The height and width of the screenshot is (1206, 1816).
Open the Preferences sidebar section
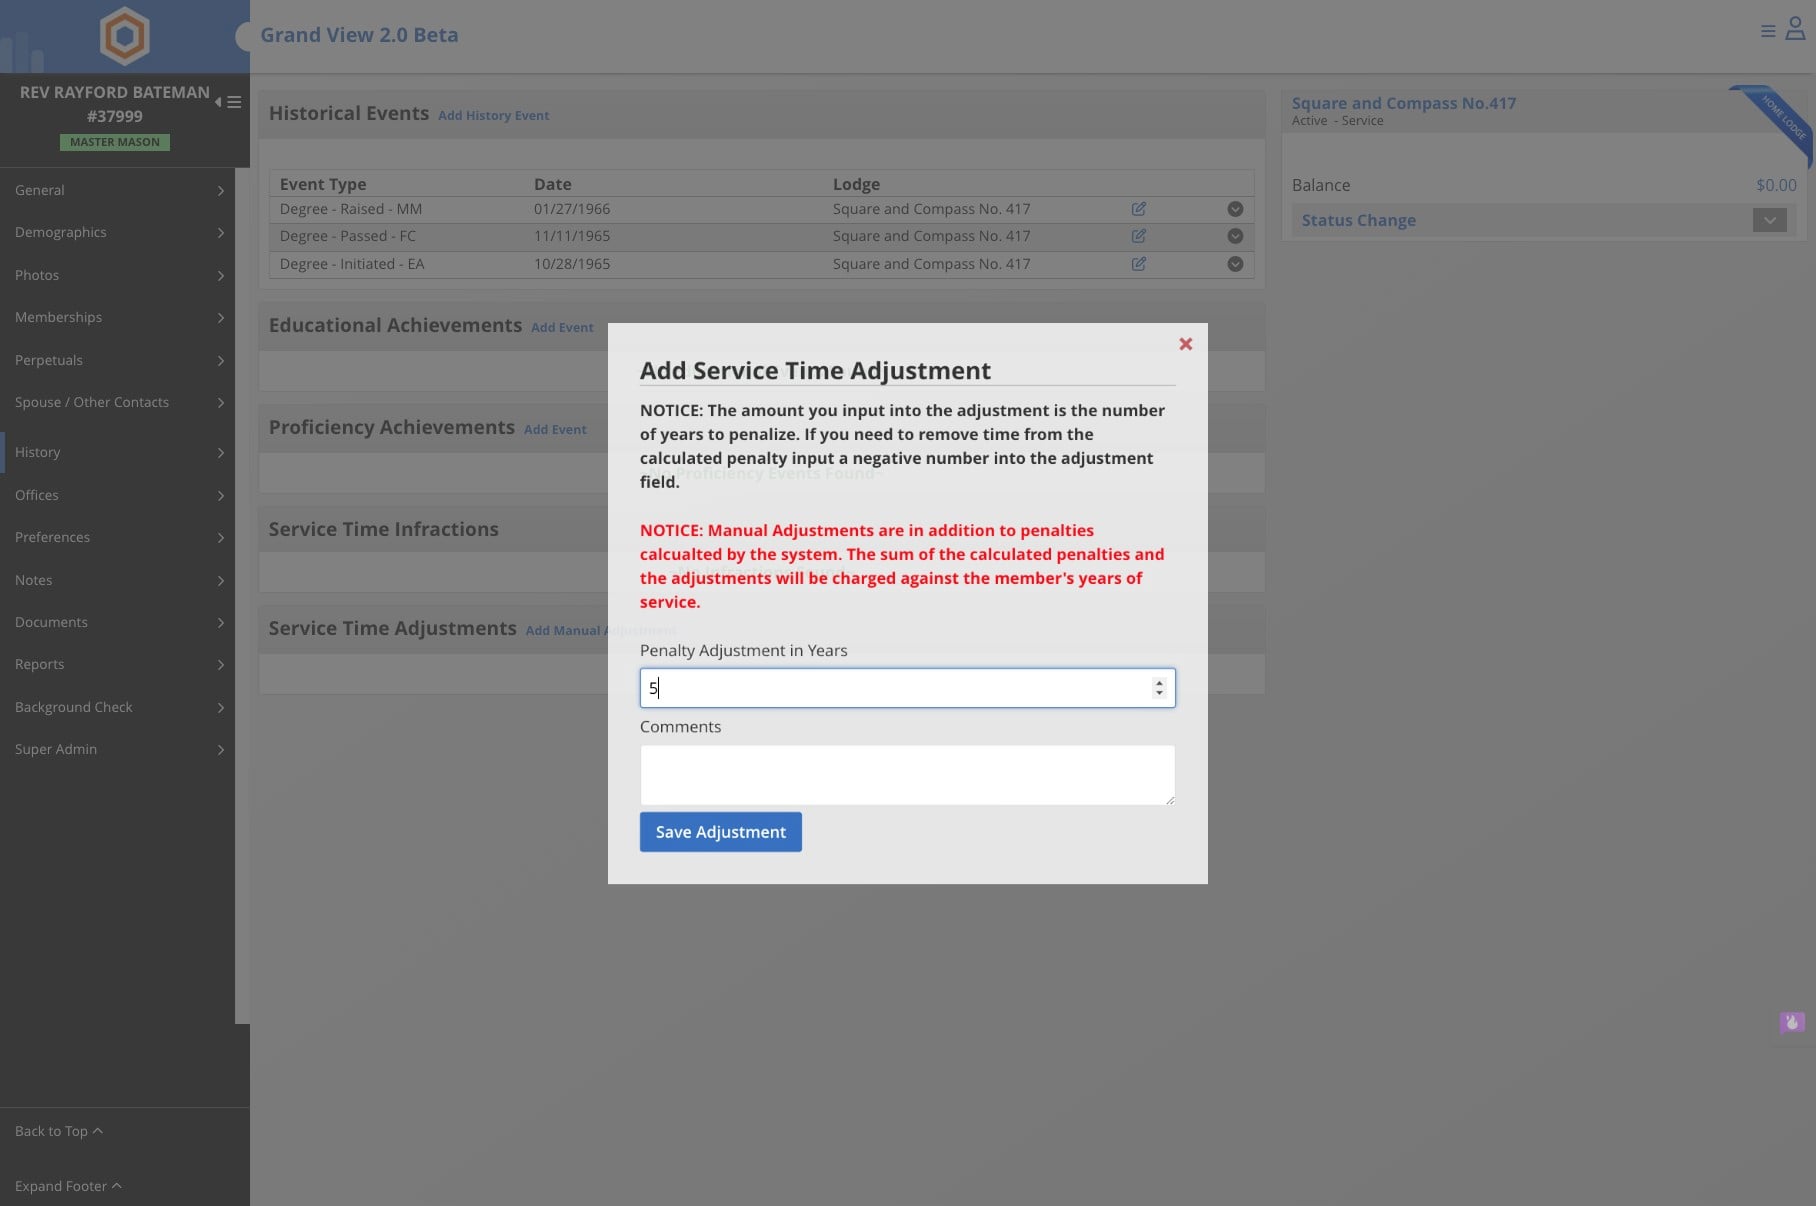(117, 537)
